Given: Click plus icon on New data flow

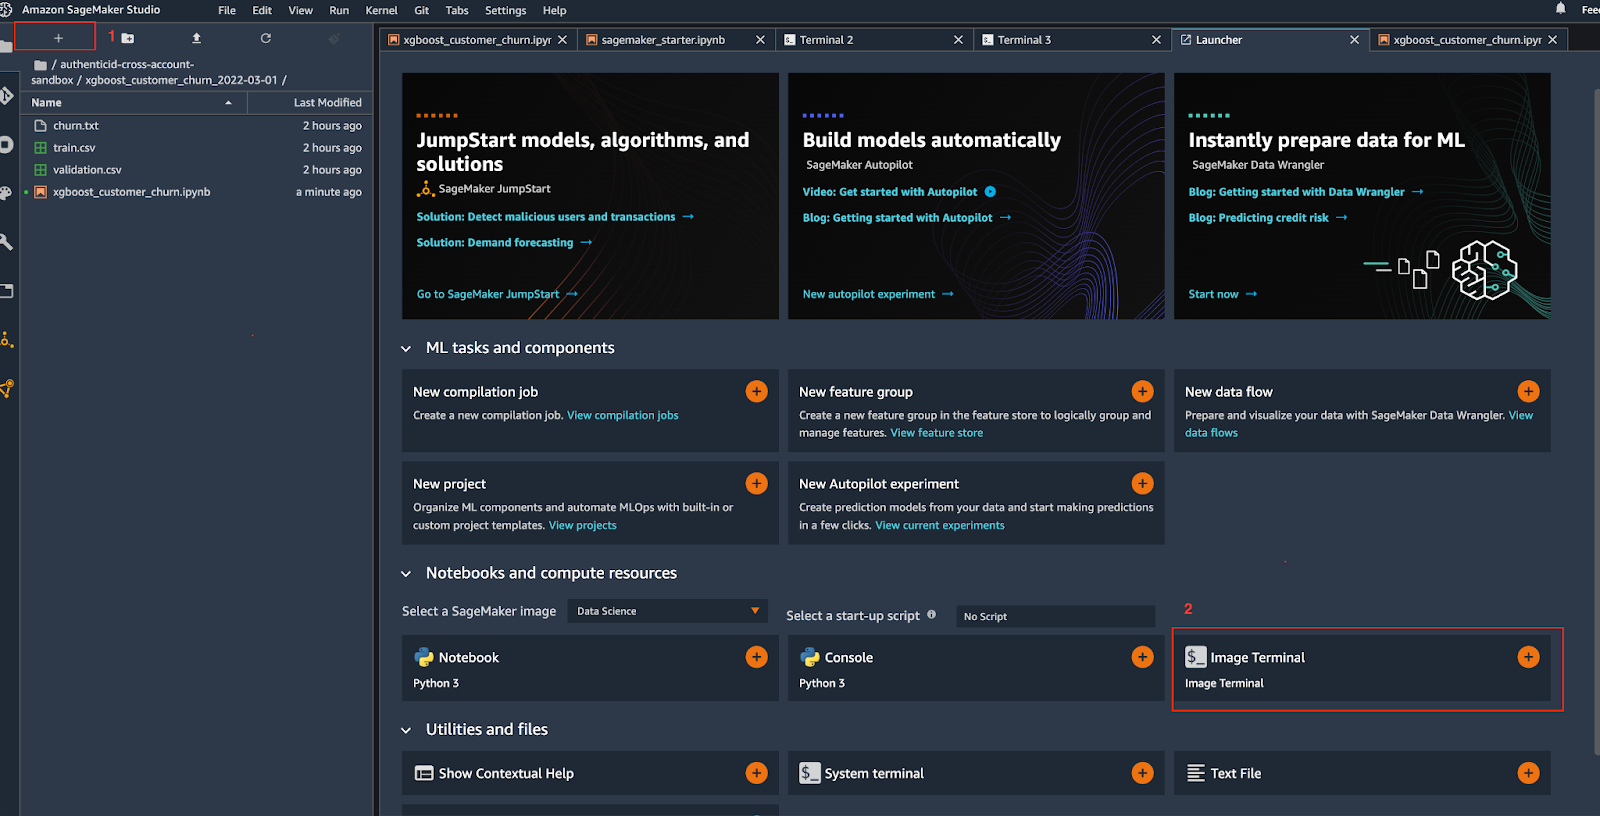Looking at the screenshot, I should (1528, 392).
